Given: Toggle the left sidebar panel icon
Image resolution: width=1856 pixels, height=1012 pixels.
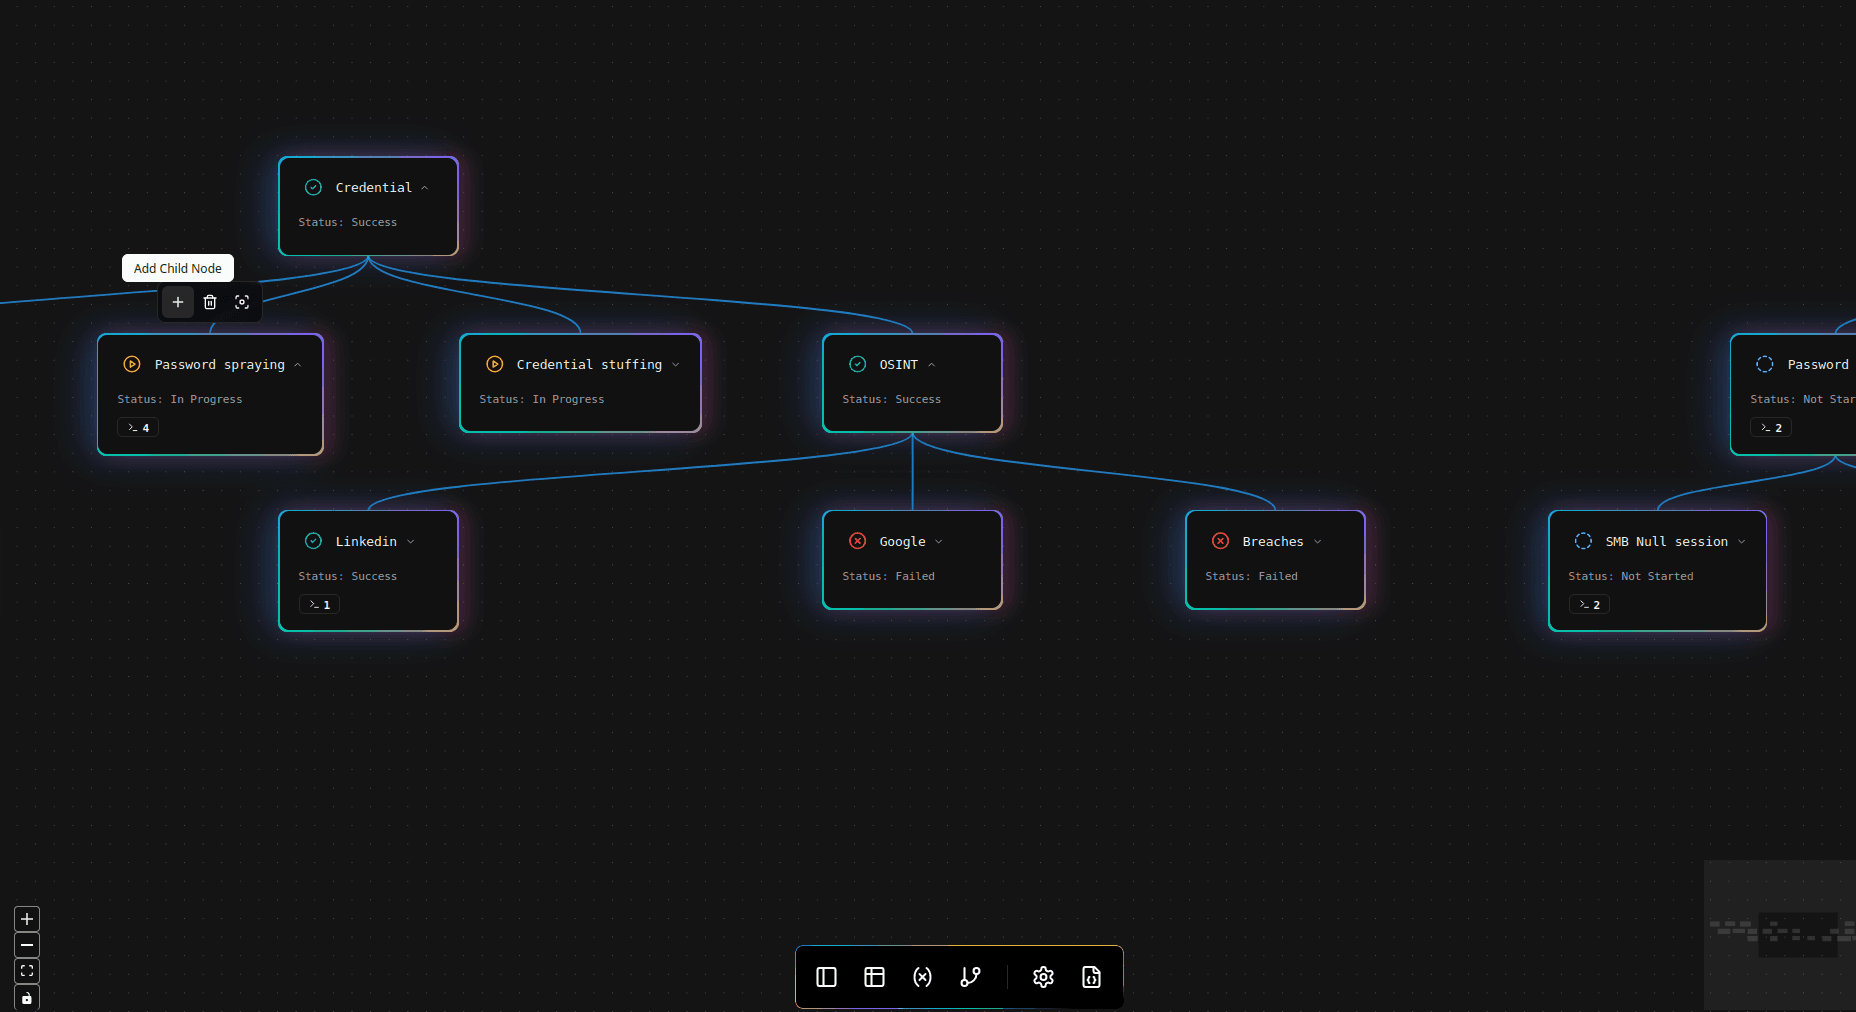Looking at the screenshot, I should pos(825,977).
